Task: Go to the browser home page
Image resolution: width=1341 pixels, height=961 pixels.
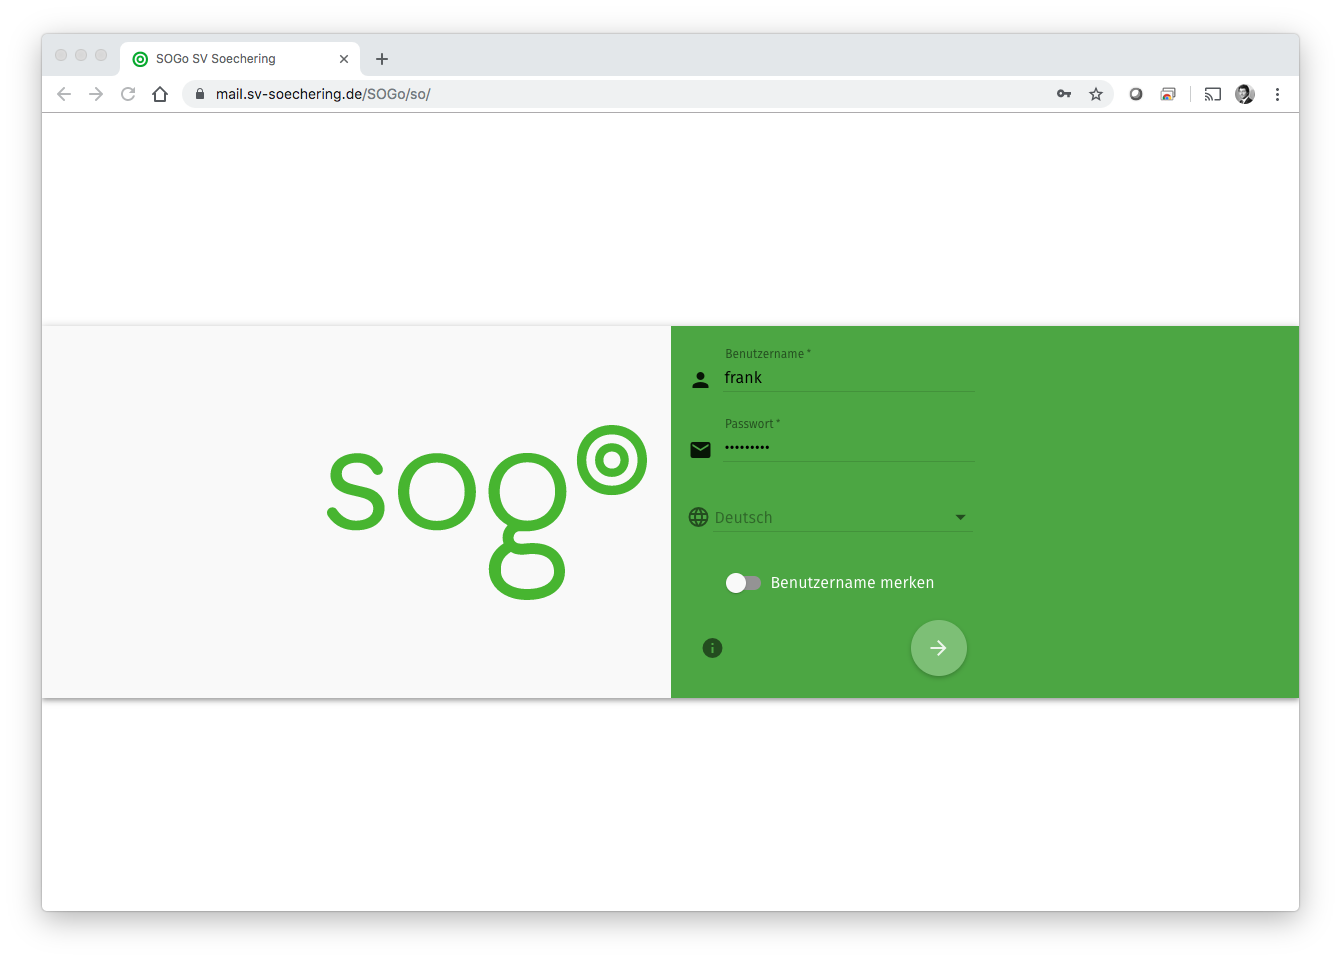Action: (x=160, y=94)
